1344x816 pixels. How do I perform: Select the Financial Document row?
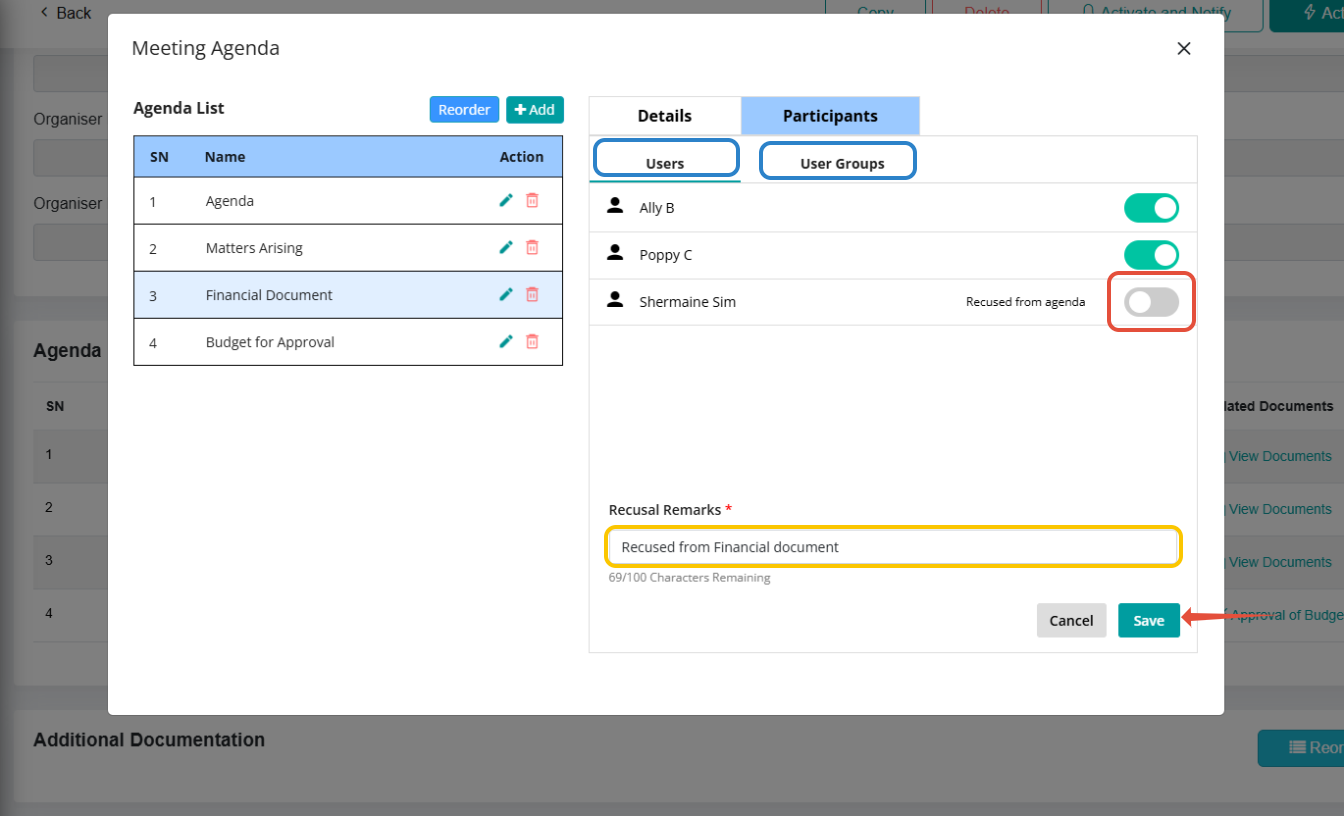348,295
